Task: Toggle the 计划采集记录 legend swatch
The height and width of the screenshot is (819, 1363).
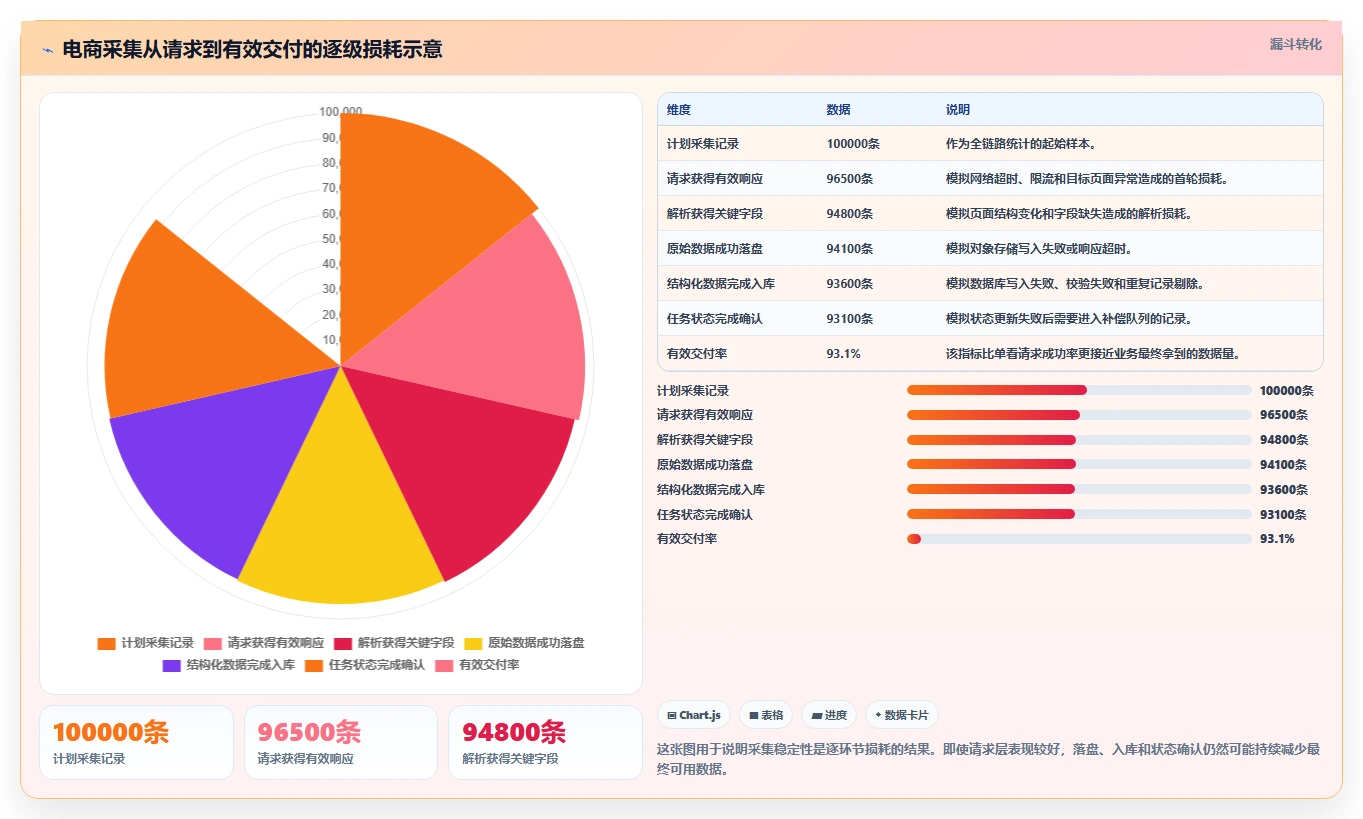Action: pyautogui.click(x=106, y=643)
